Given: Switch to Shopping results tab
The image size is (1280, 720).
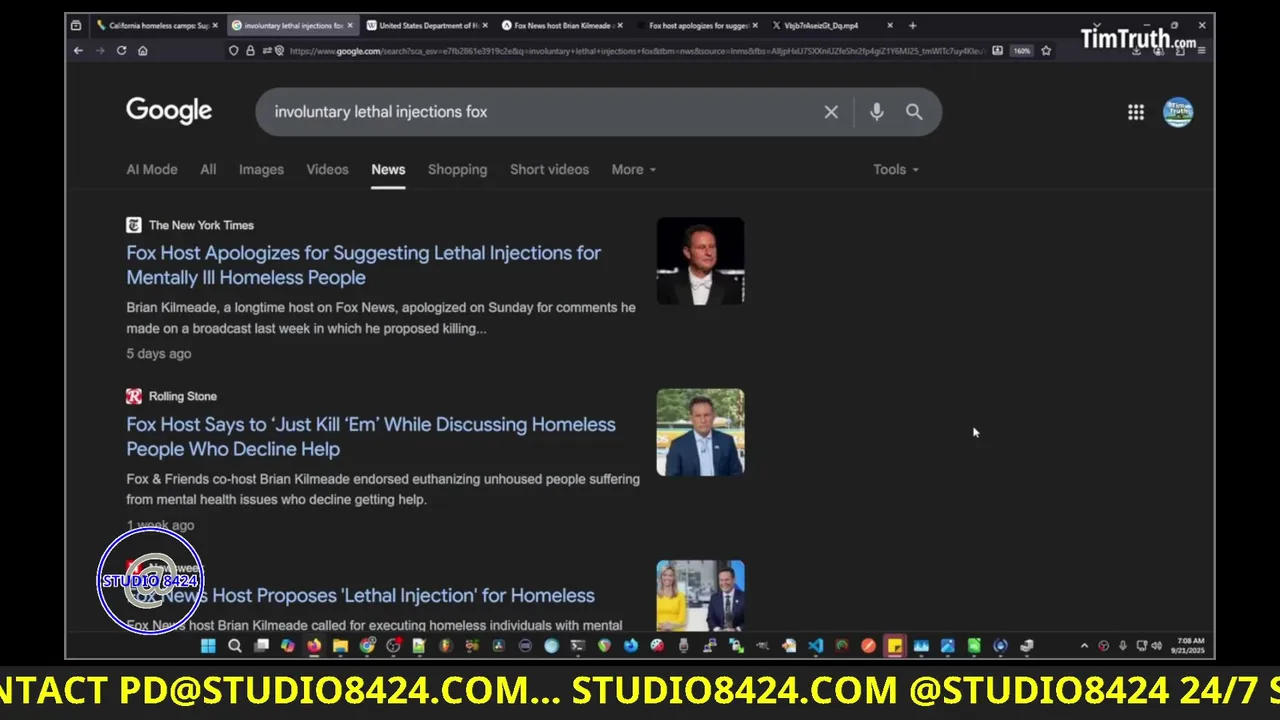Looking at the screenshot, I should point(457,169).
